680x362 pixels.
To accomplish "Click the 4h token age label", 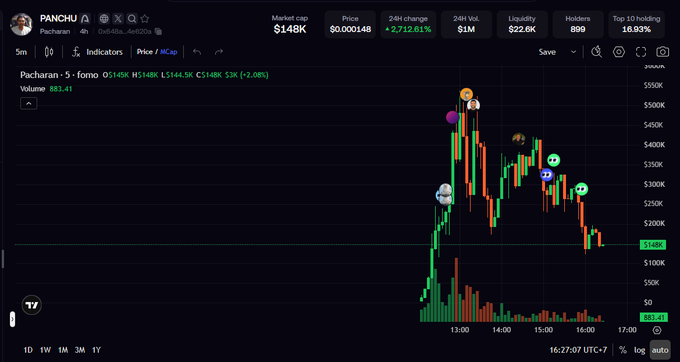I will [84, 31].
